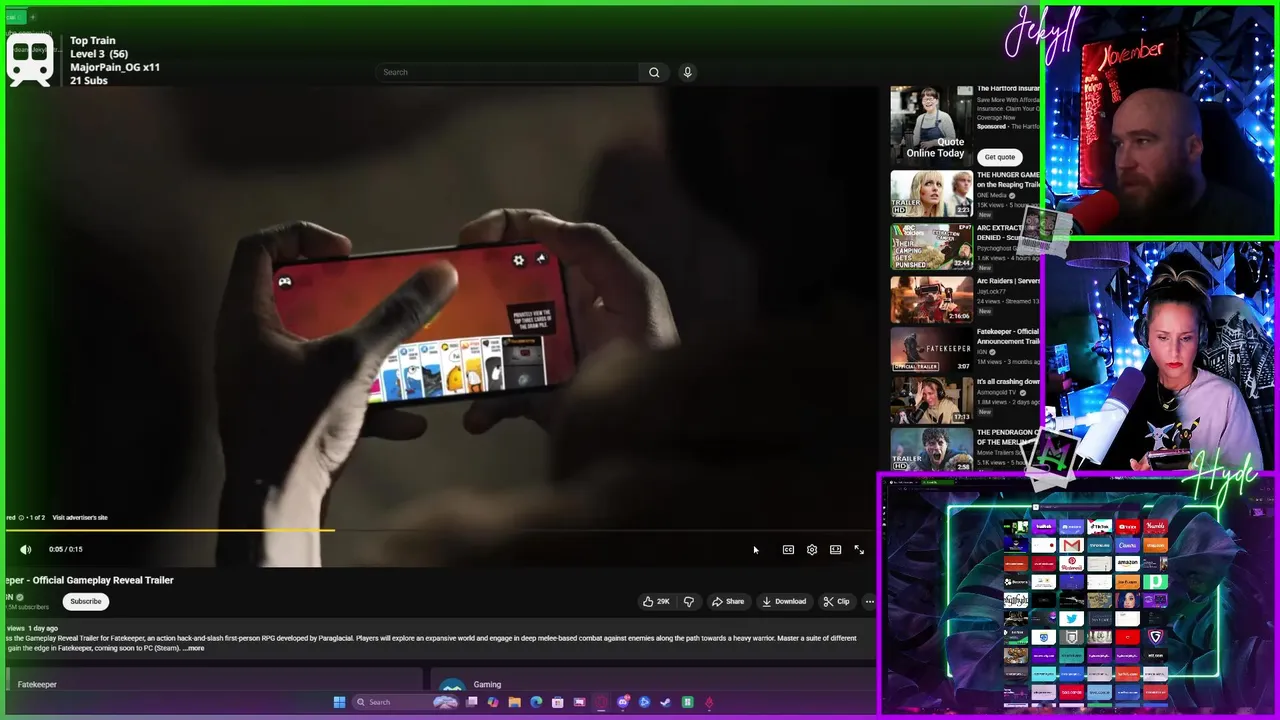The width and height of the screenshot is (1280, 720).
Task: Open The Hartford sponsored ad thumbnail
Action: coord(931,126)
